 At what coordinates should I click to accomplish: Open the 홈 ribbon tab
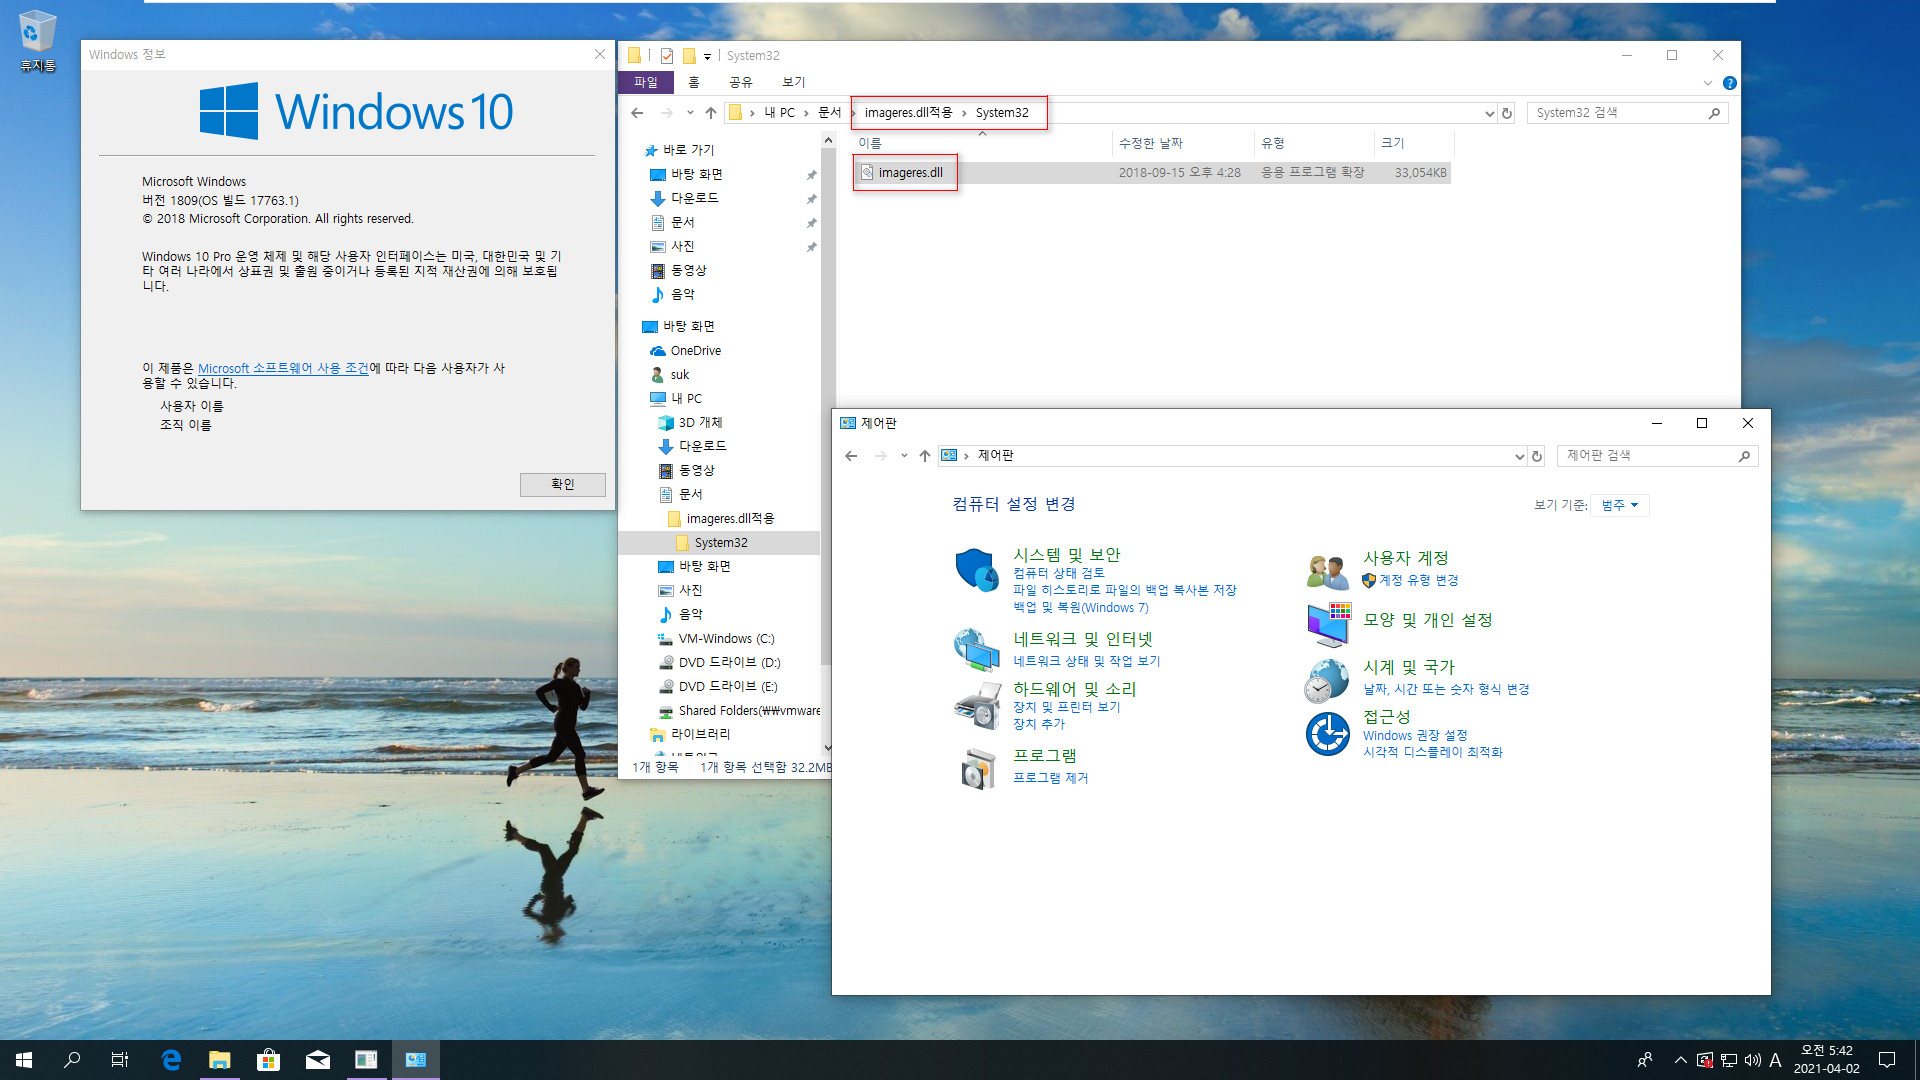694,82
